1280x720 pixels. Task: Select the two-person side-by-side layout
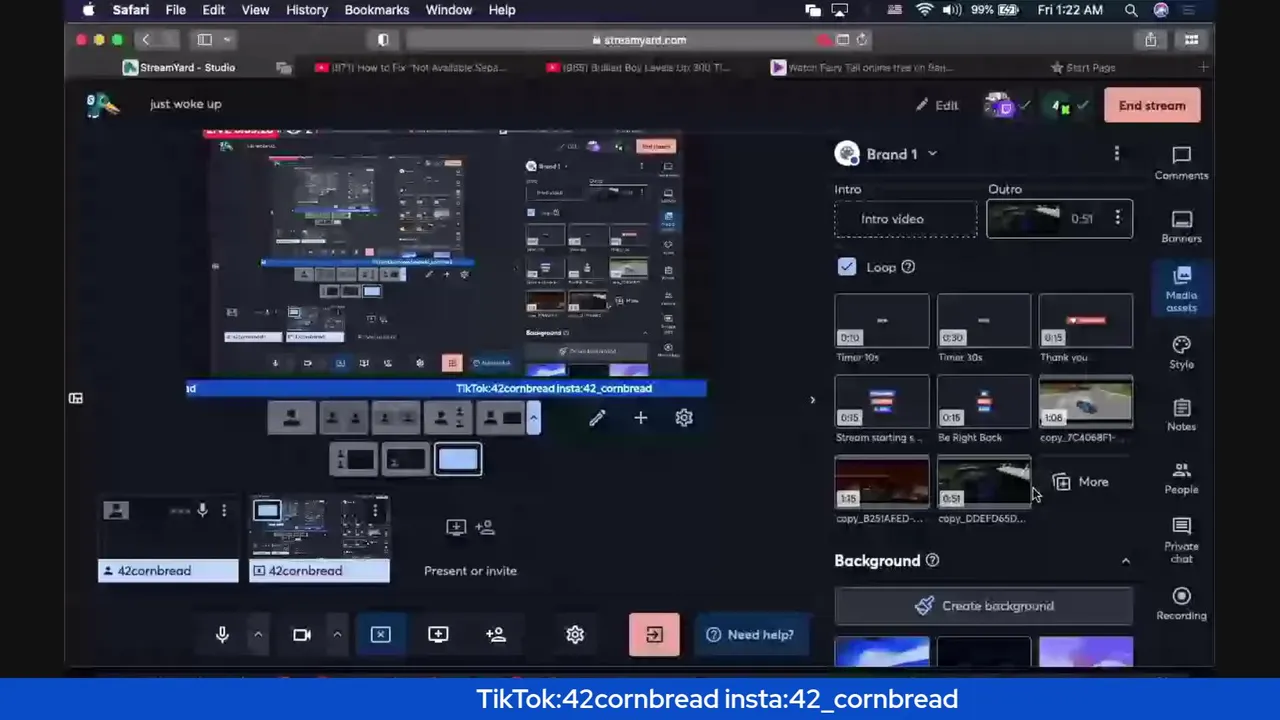click(342, 418)
